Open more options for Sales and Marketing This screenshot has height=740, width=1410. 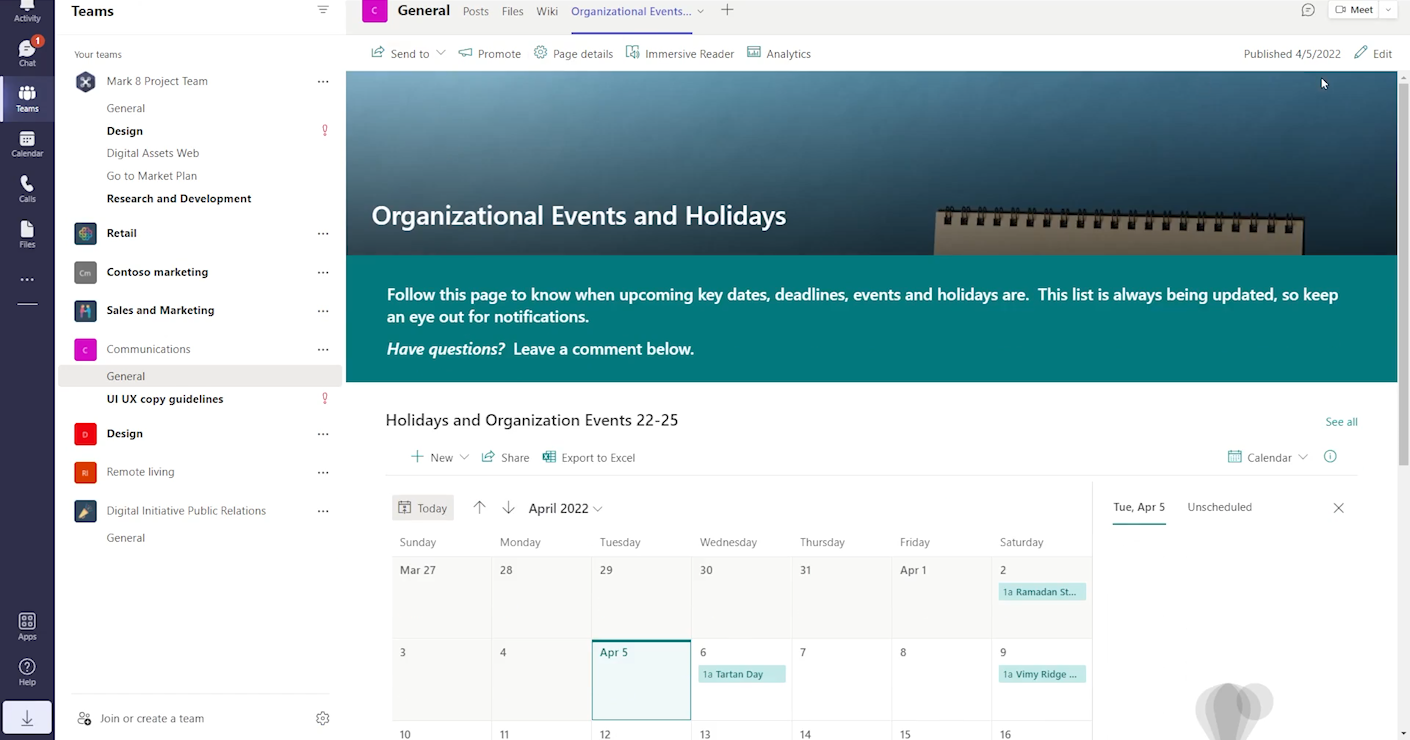(x=323, y=311)
